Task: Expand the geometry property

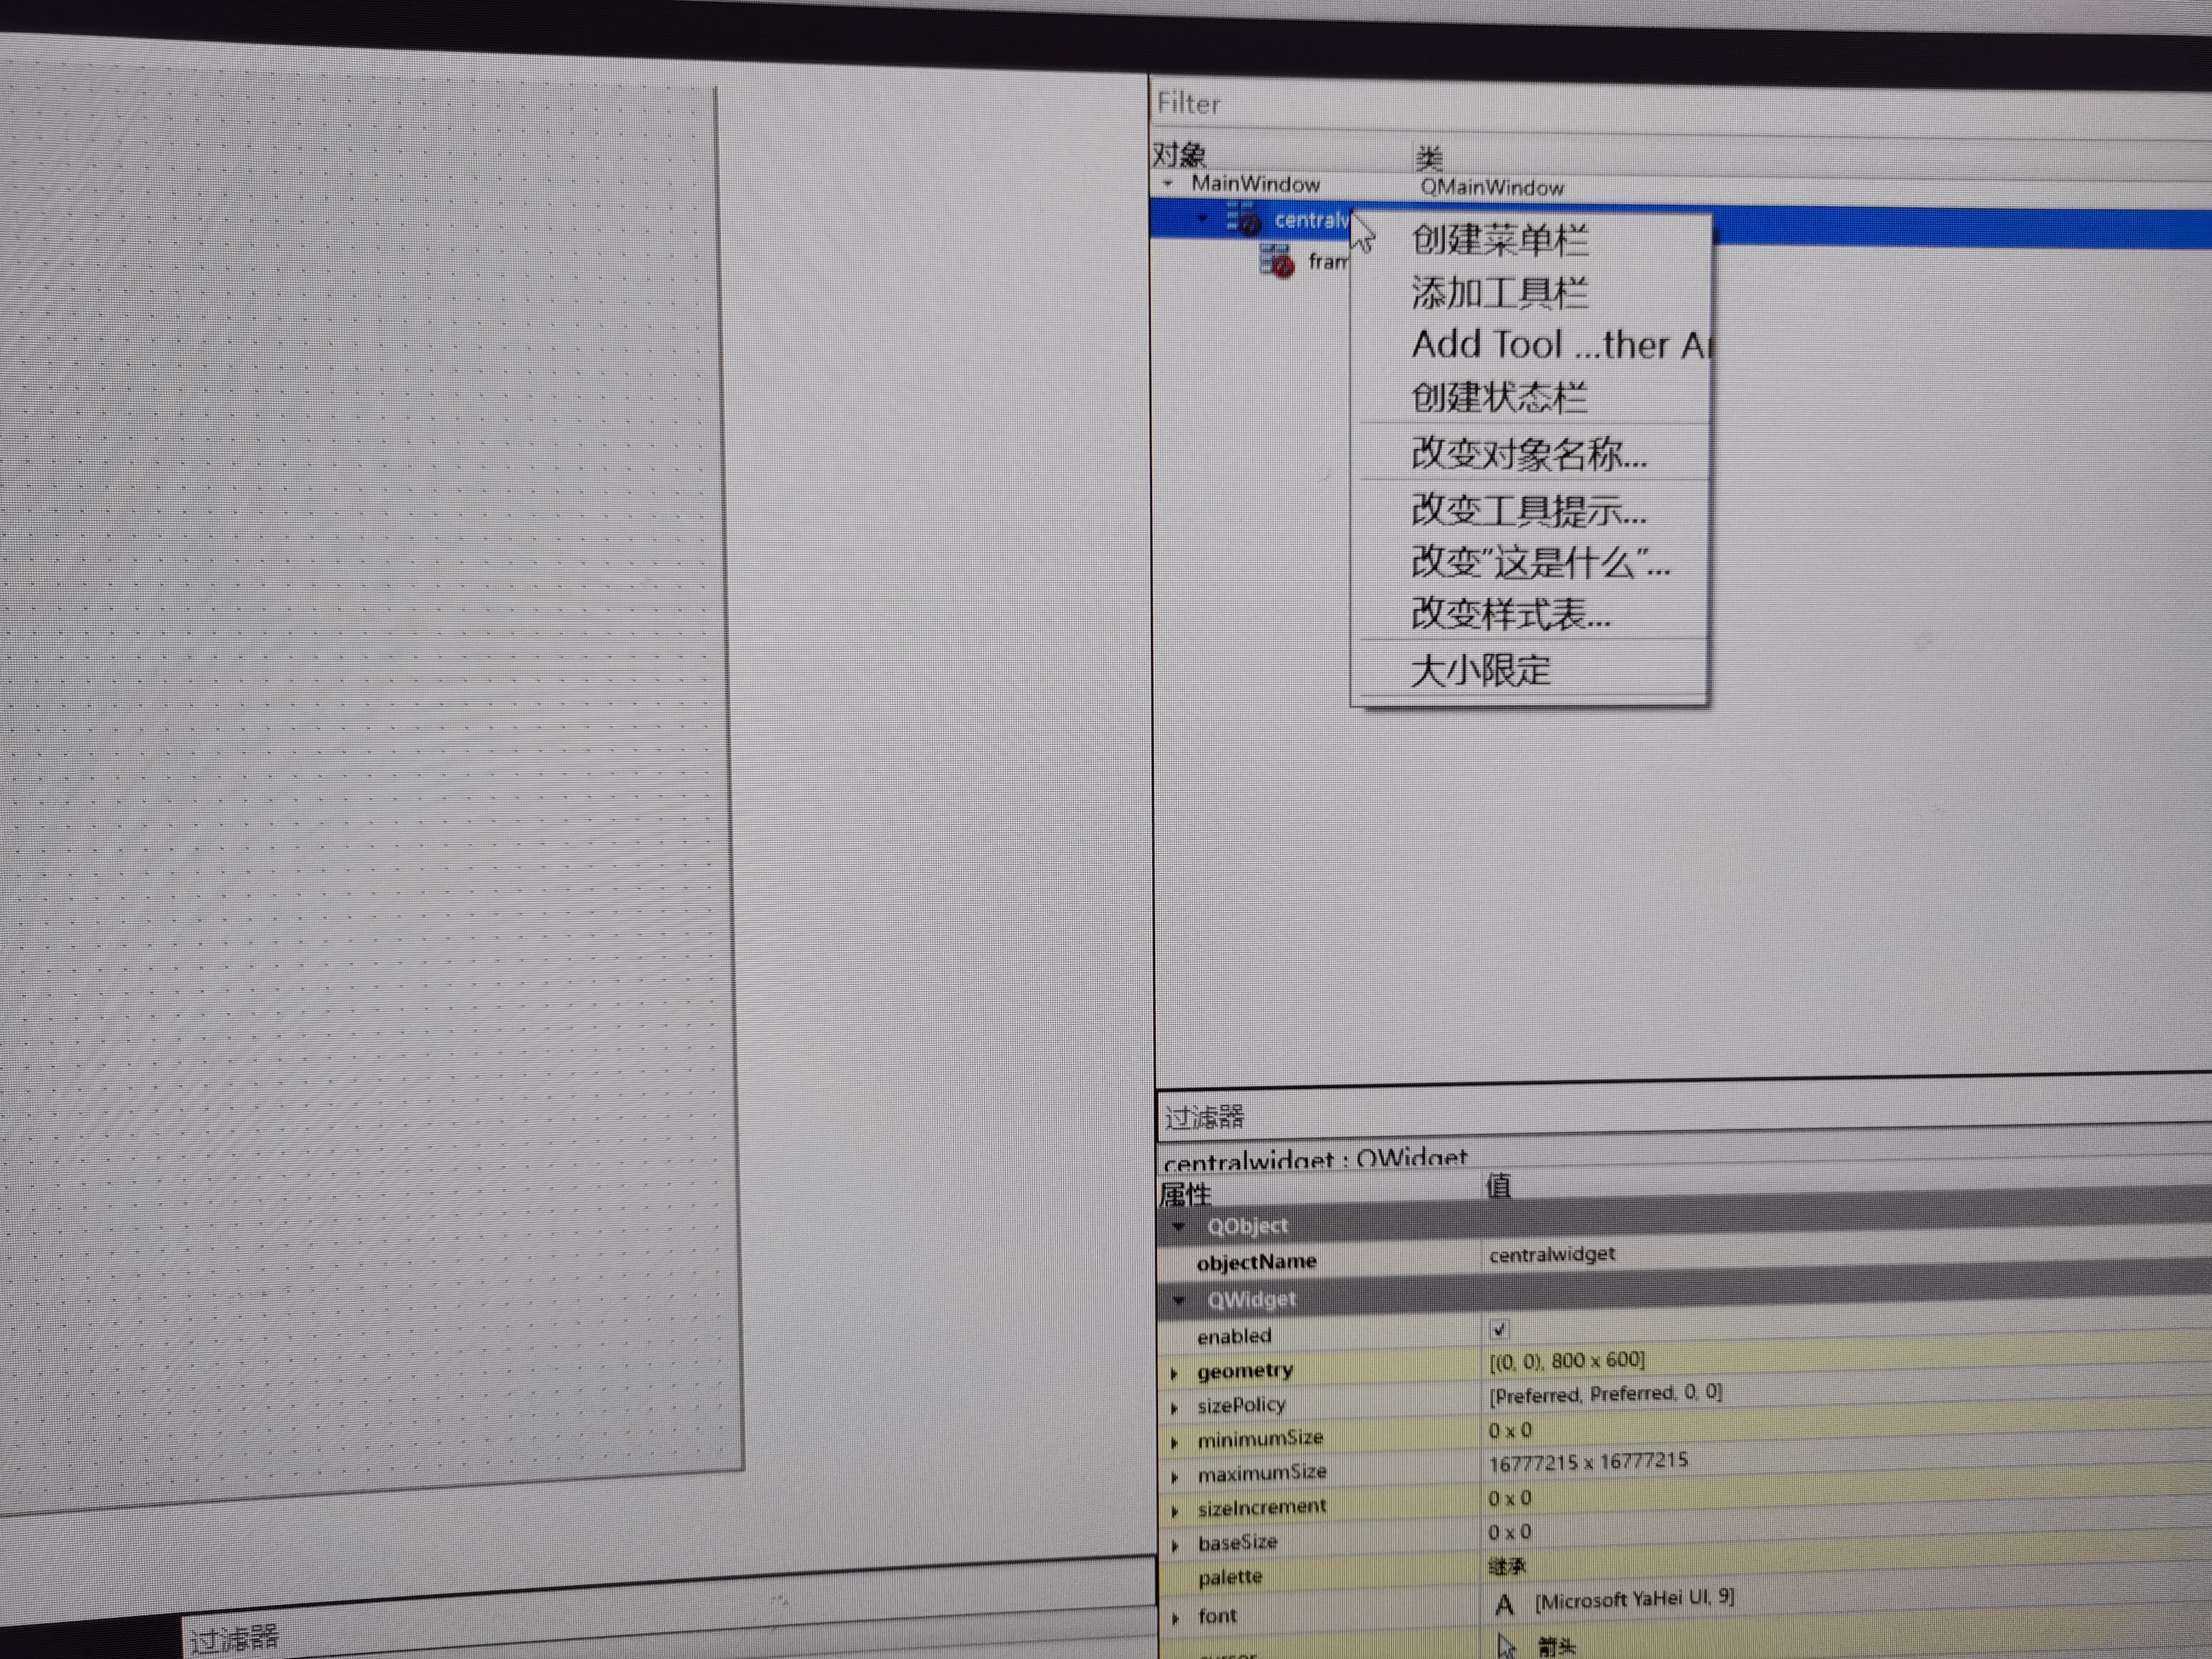Action: (x=1175, y=1373)
